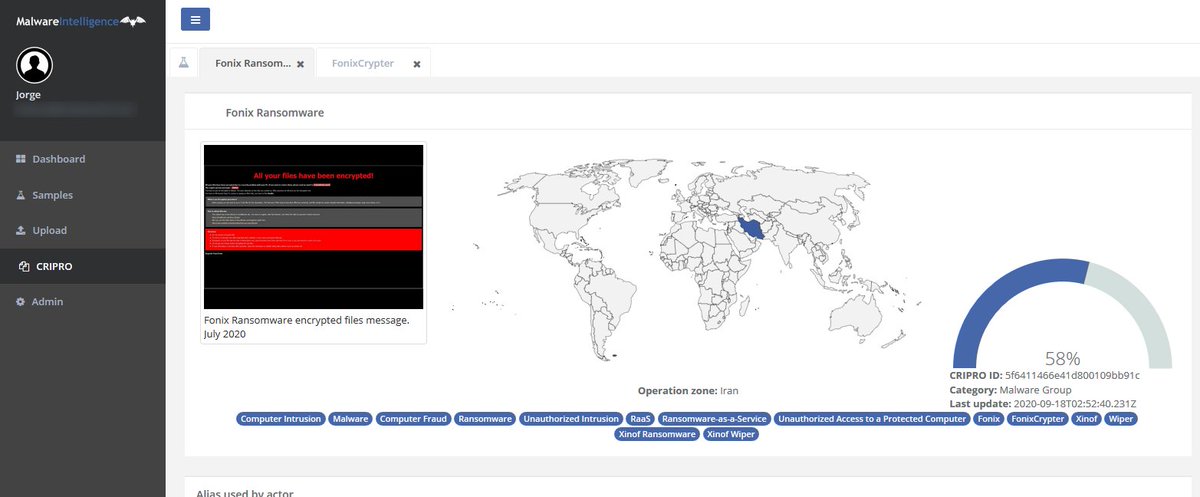Open the user avatar icon
This screenshot has width=1200, height=497.
(x=35, y=66)
